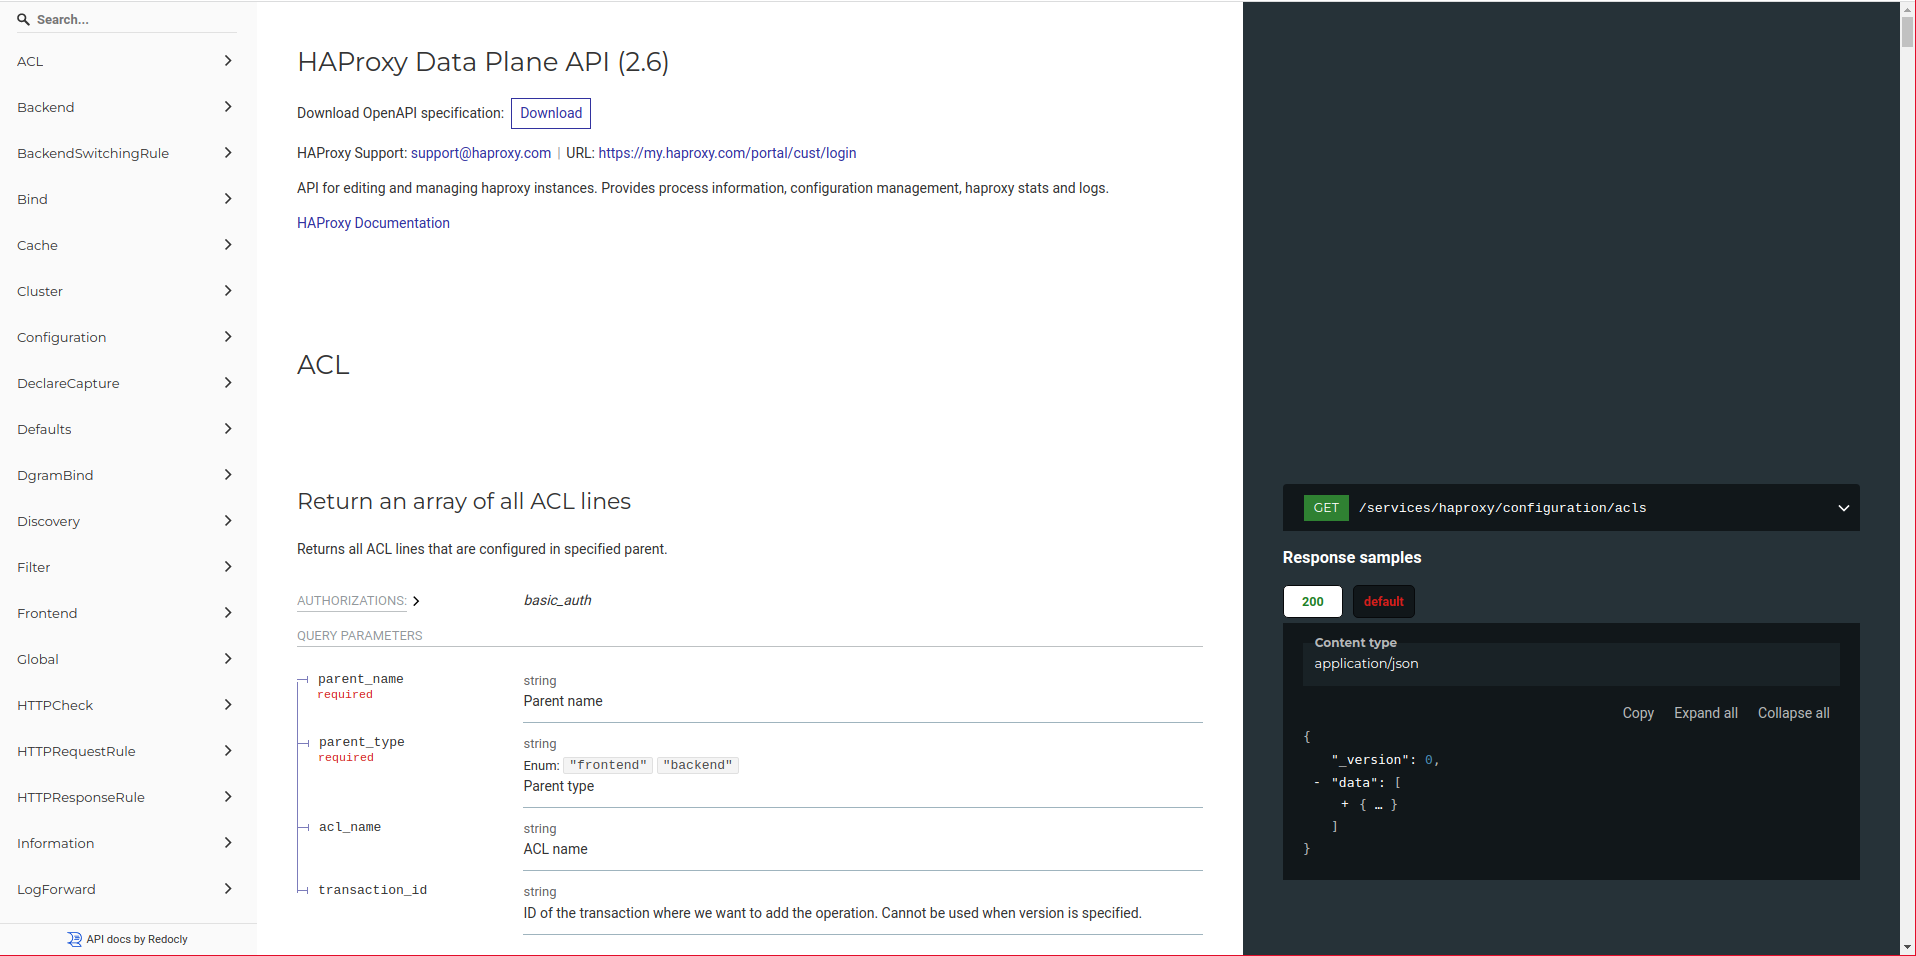The width and height of the screenshot is (1916, 956).
Task: Click the page scrollbar down arrow
Action: (x=1907, y=947)
